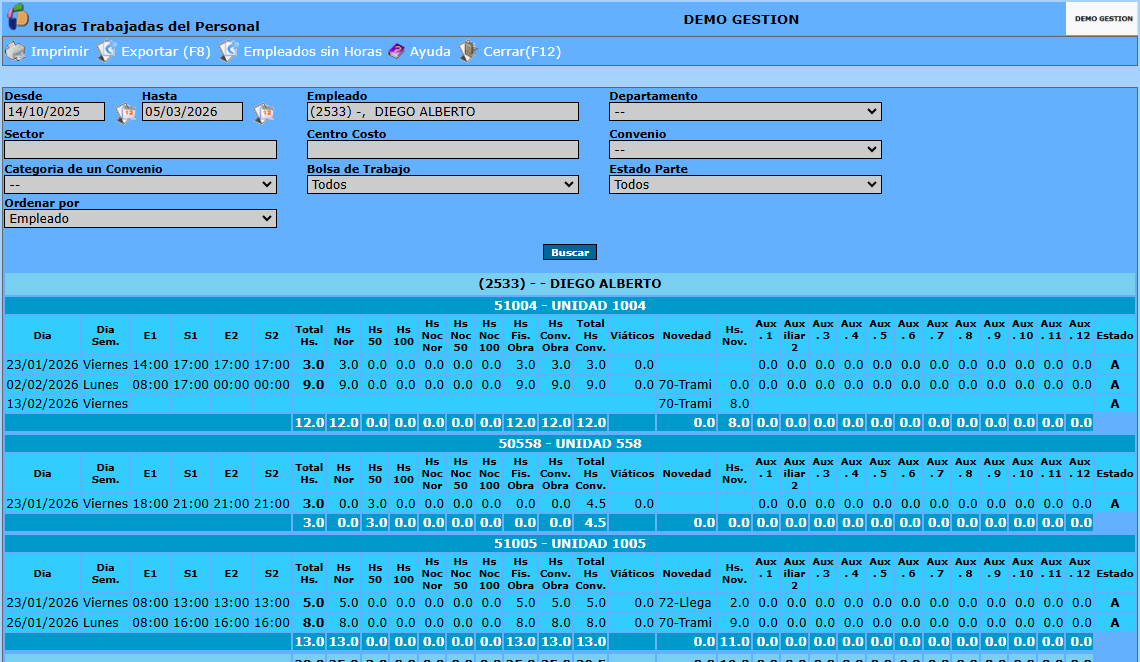The width and height of the screenshot is (1140, 662).
Task: Open the Bolsa de Trabajo dropdown
Action: pos(443,185)
